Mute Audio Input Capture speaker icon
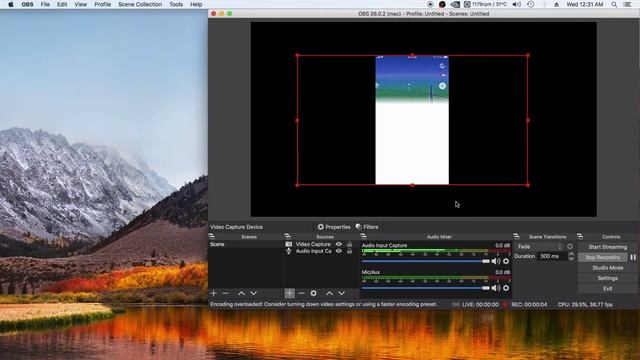This screenshot has height=360, width=640. click(x=496, y=261)
